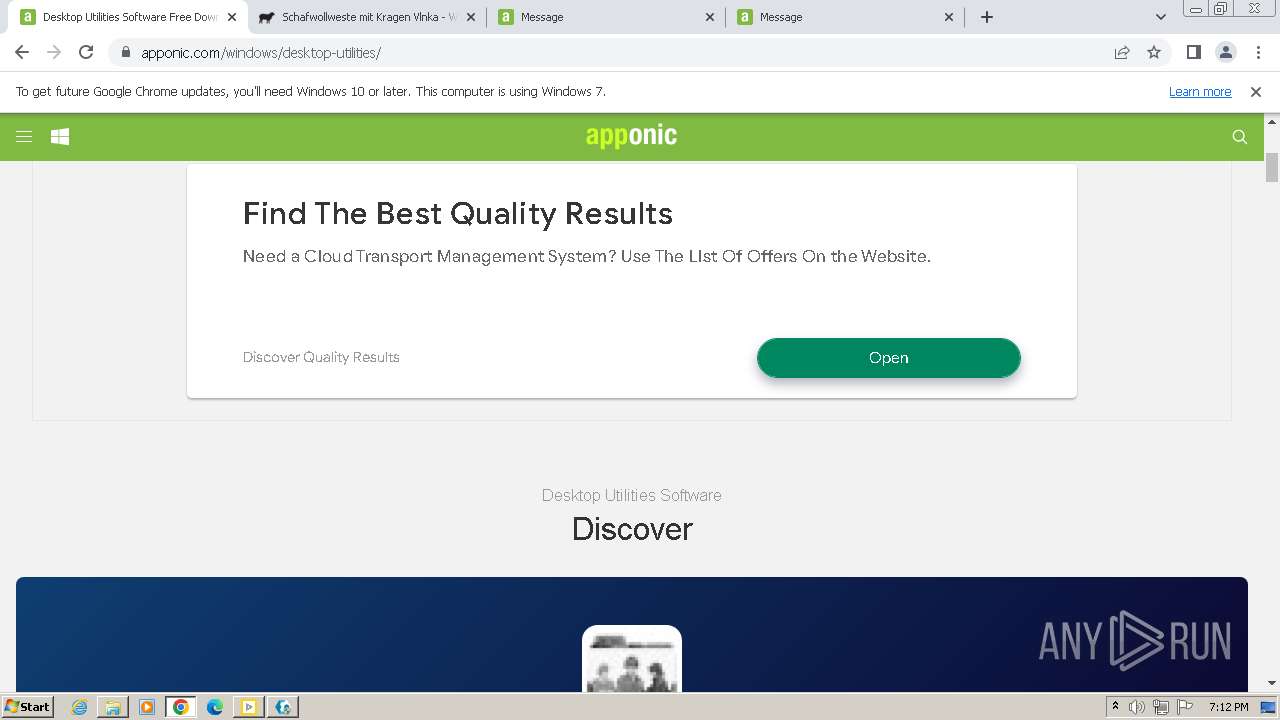
Task: Go back to the previous page
Action: click(22, 52)
